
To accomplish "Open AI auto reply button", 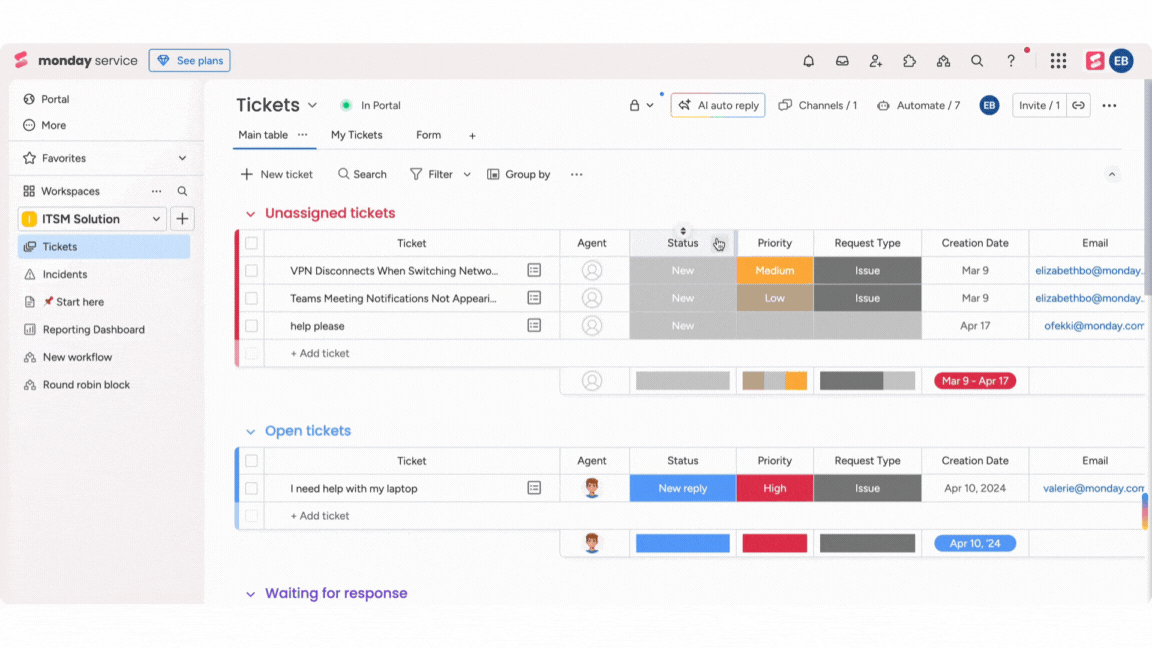I will coord(718,105).
